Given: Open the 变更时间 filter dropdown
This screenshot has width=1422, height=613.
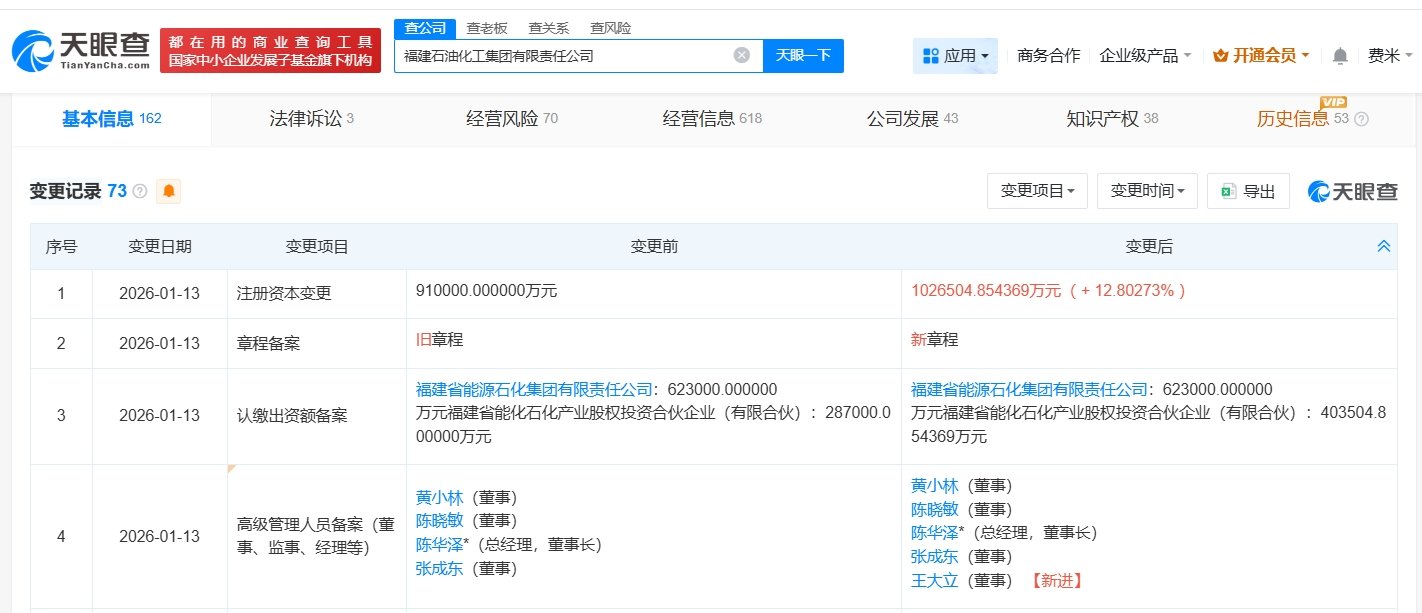Looking at the screenshot, I should pyautogui.click(x=1147, y=191).
